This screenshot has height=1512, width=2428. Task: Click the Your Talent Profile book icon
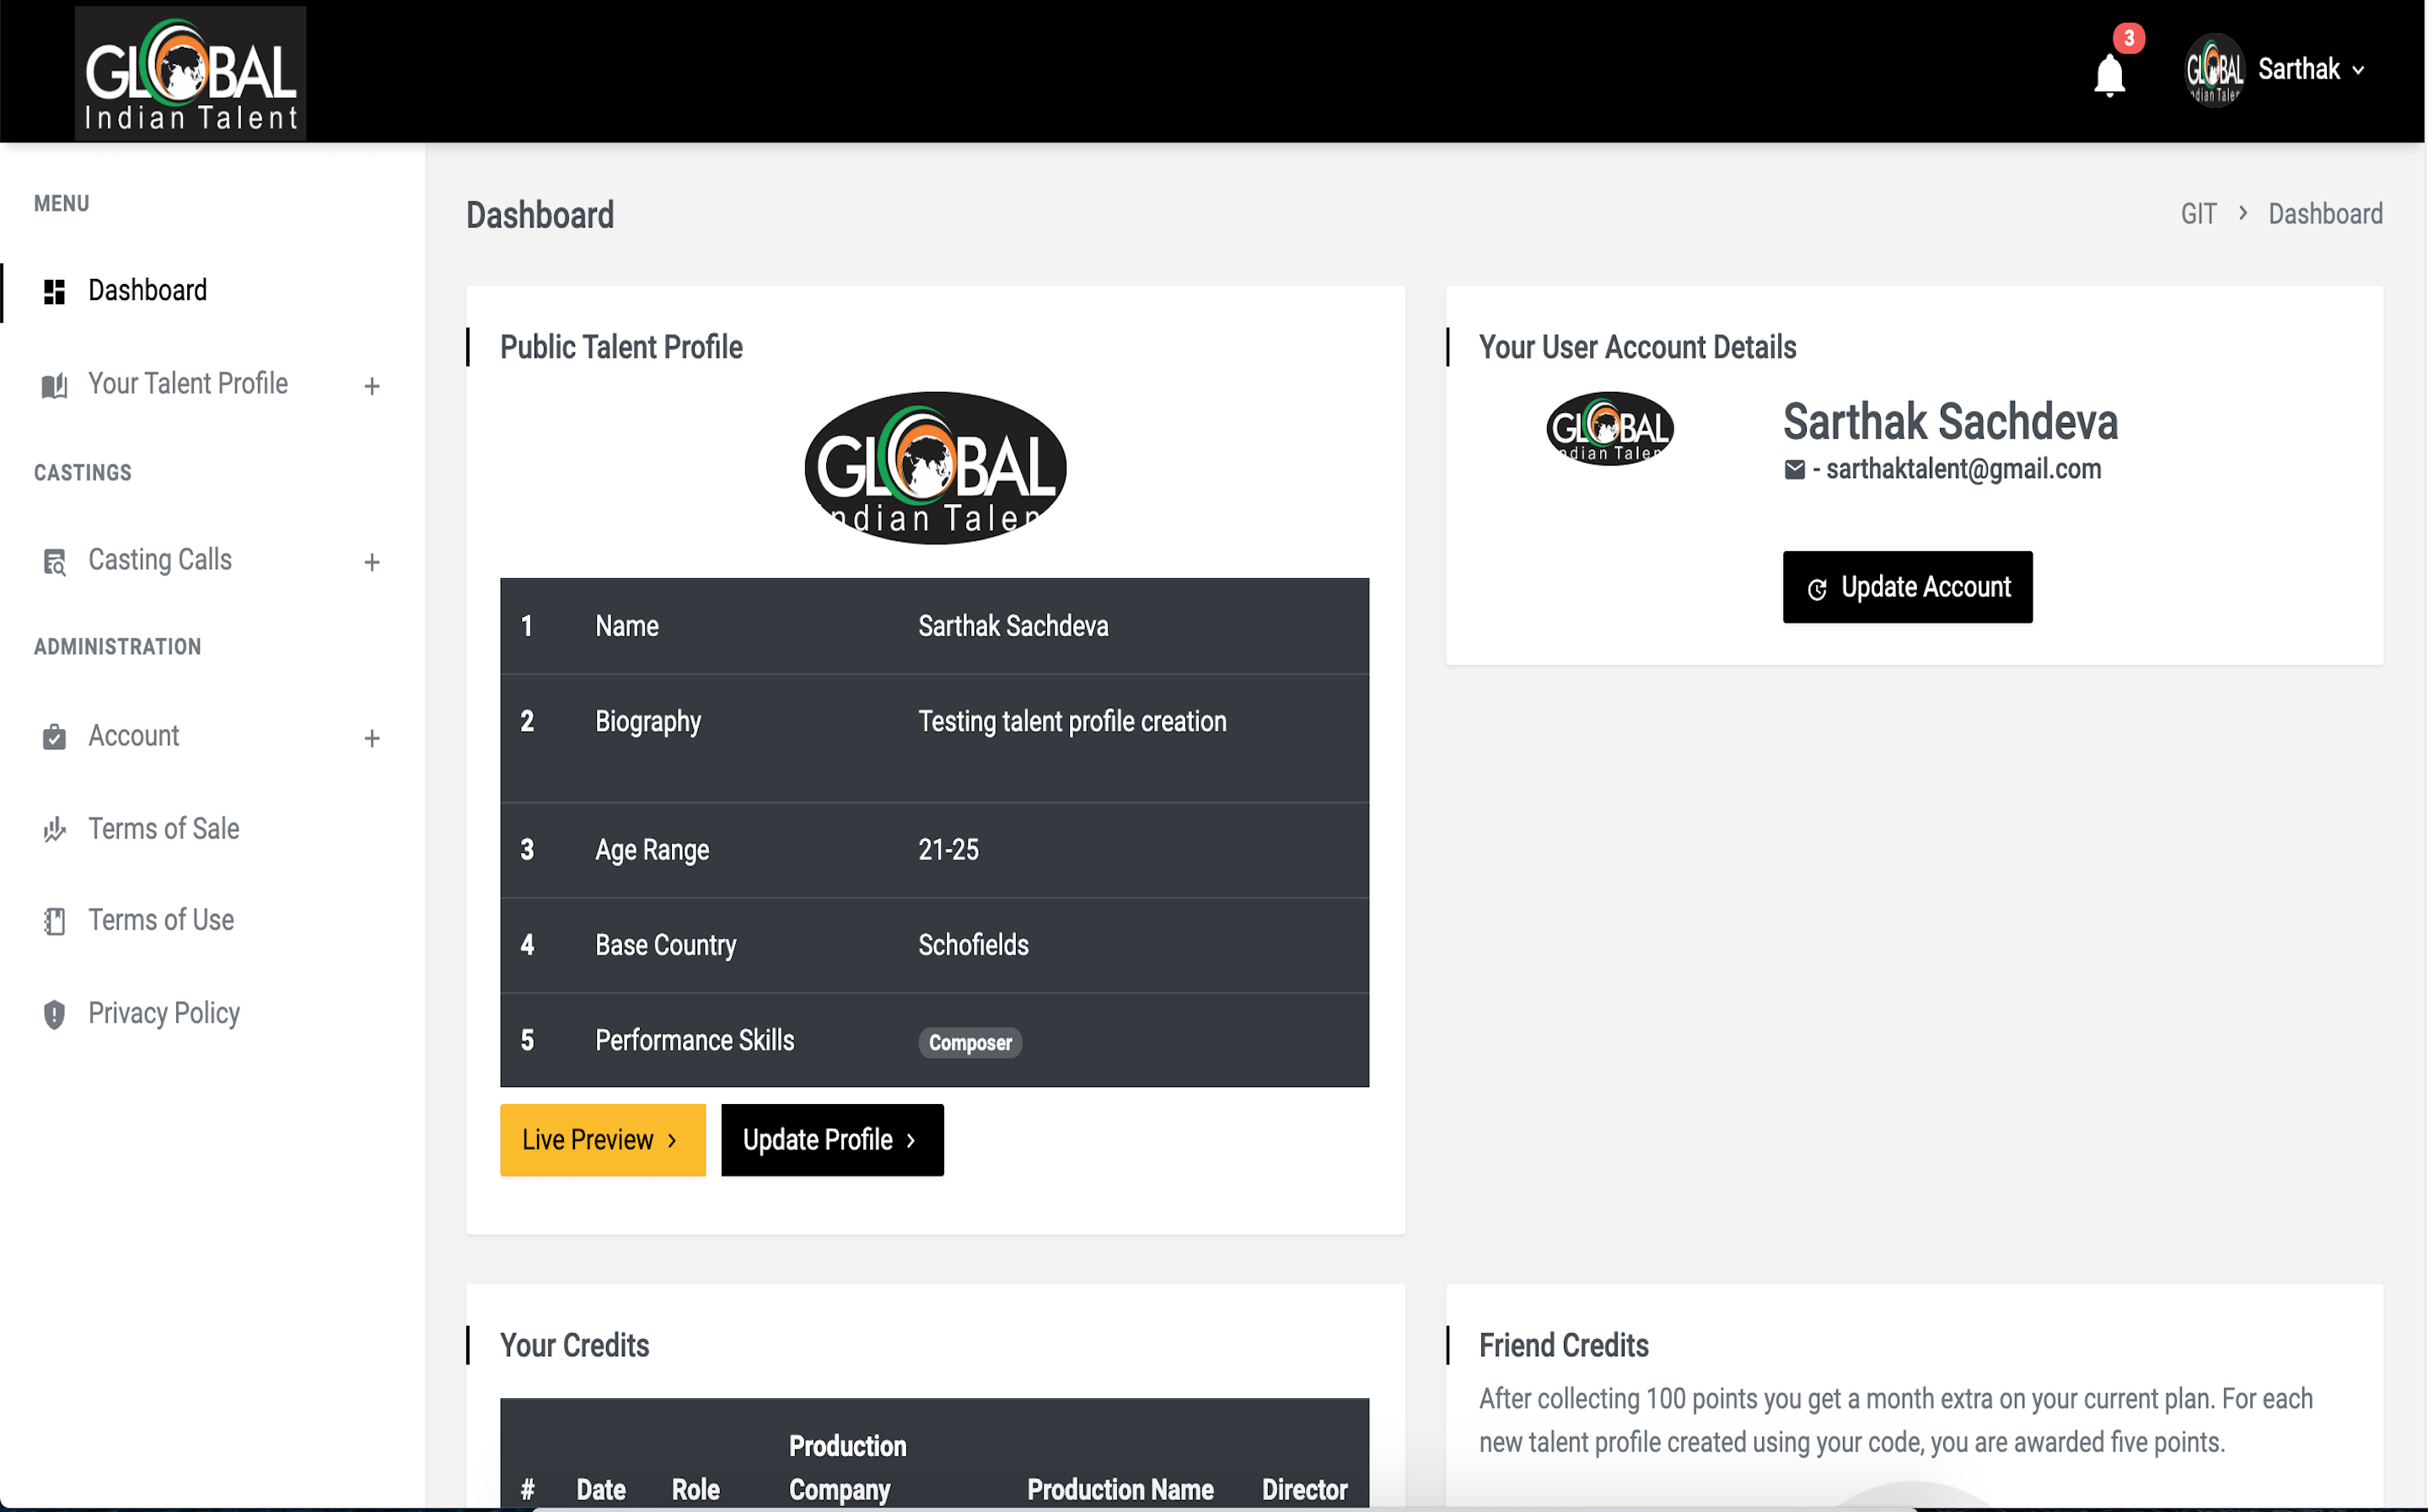[x=54, y=385]
